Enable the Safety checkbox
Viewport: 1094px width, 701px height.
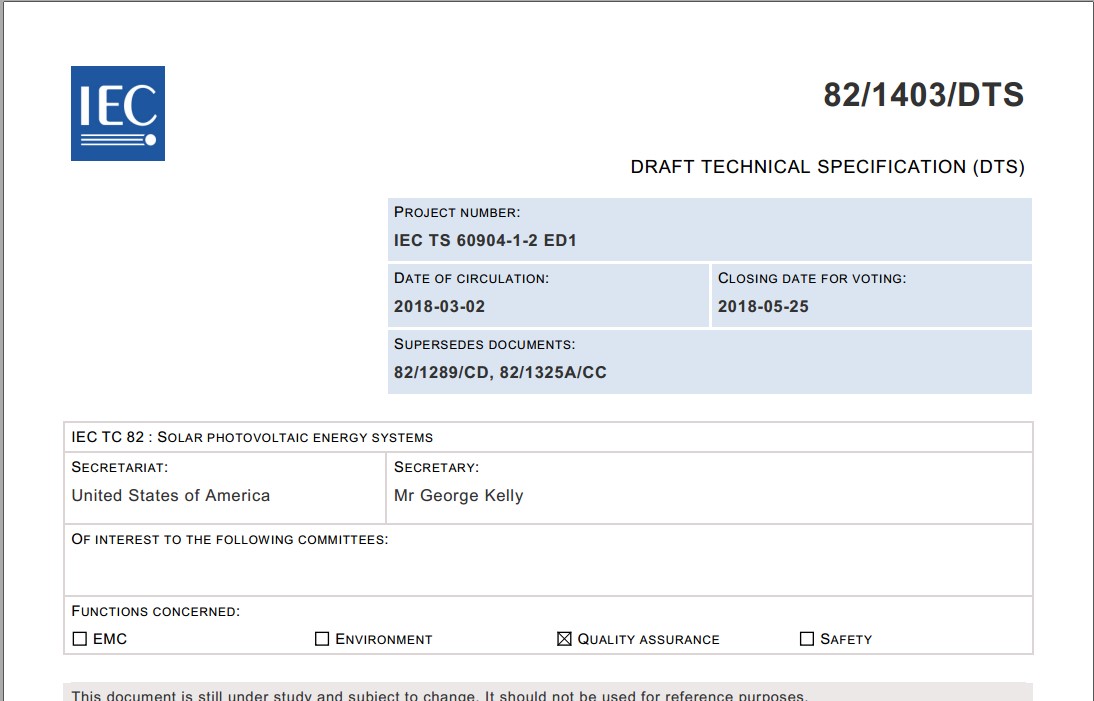807,639
